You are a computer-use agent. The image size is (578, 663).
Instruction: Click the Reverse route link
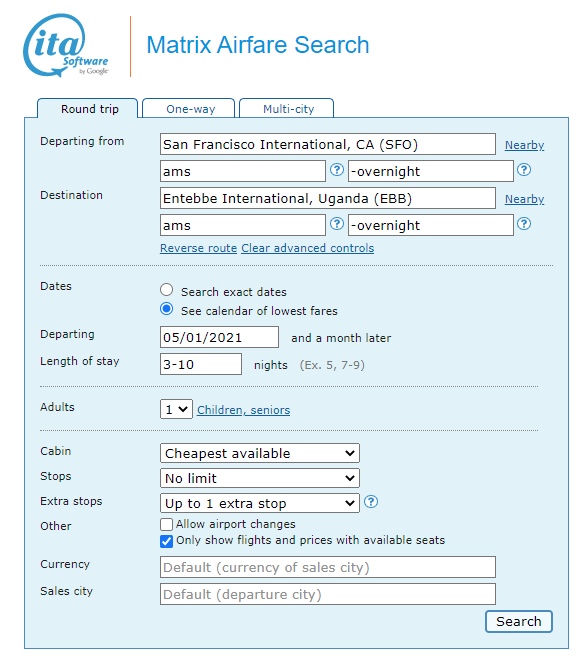point(198,248)
